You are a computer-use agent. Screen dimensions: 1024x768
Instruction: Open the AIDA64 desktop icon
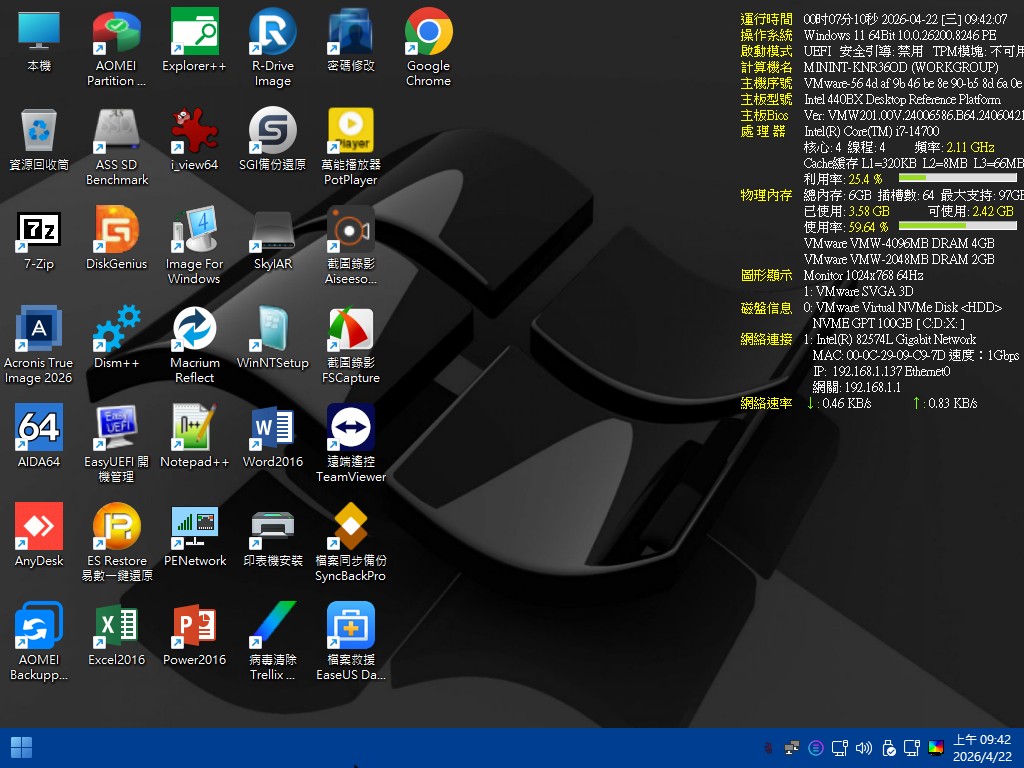click(39, 428)
